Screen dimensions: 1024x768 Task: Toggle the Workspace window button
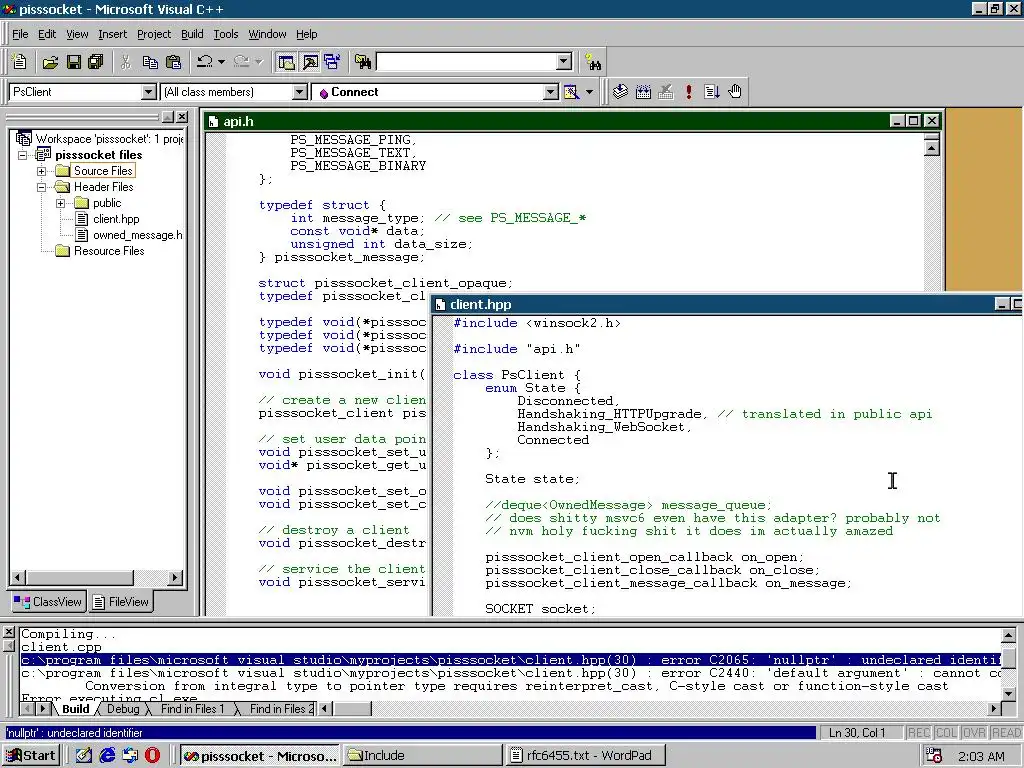click(x=286, y=62)
